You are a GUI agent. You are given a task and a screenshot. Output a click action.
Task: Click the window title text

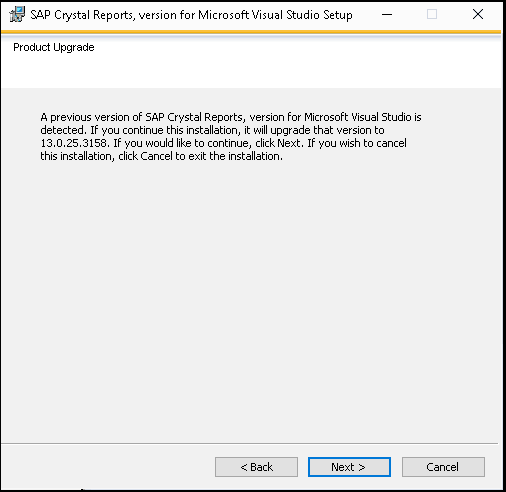(x=191, y=15)
